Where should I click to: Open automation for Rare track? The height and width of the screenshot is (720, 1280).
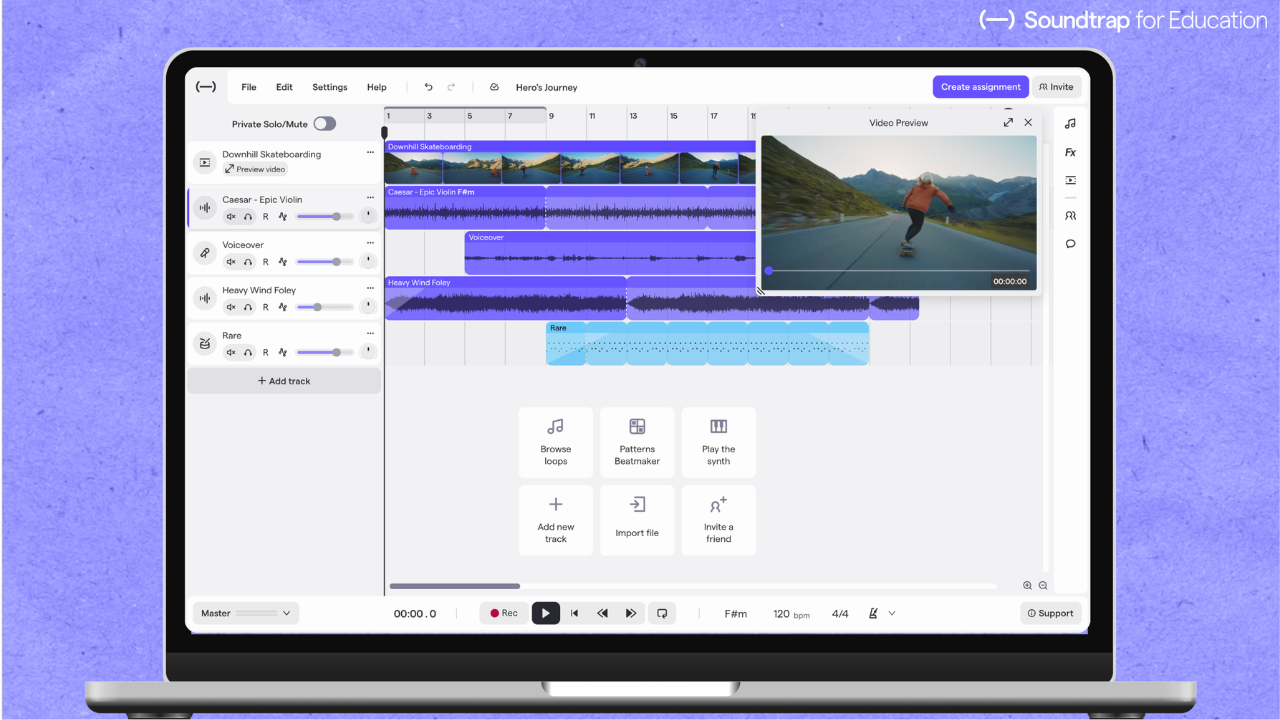(x=283, y=352)
